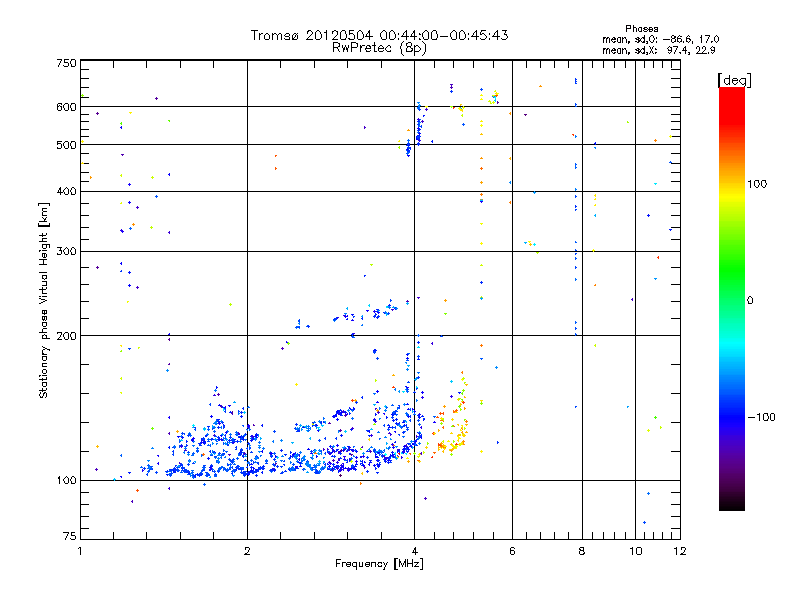
Task: Click the 'Frequency [MHz]' axis label
Action: coord(379,564)
